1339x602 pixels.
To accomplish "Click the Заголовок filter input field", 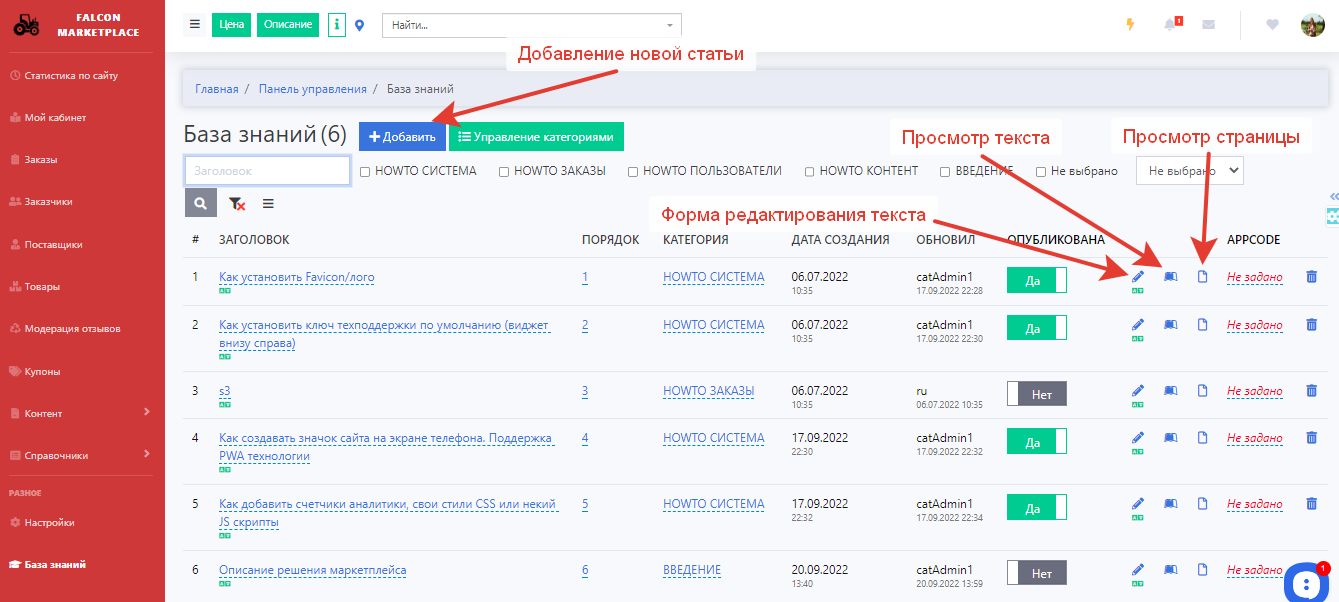I will (267, 171).
